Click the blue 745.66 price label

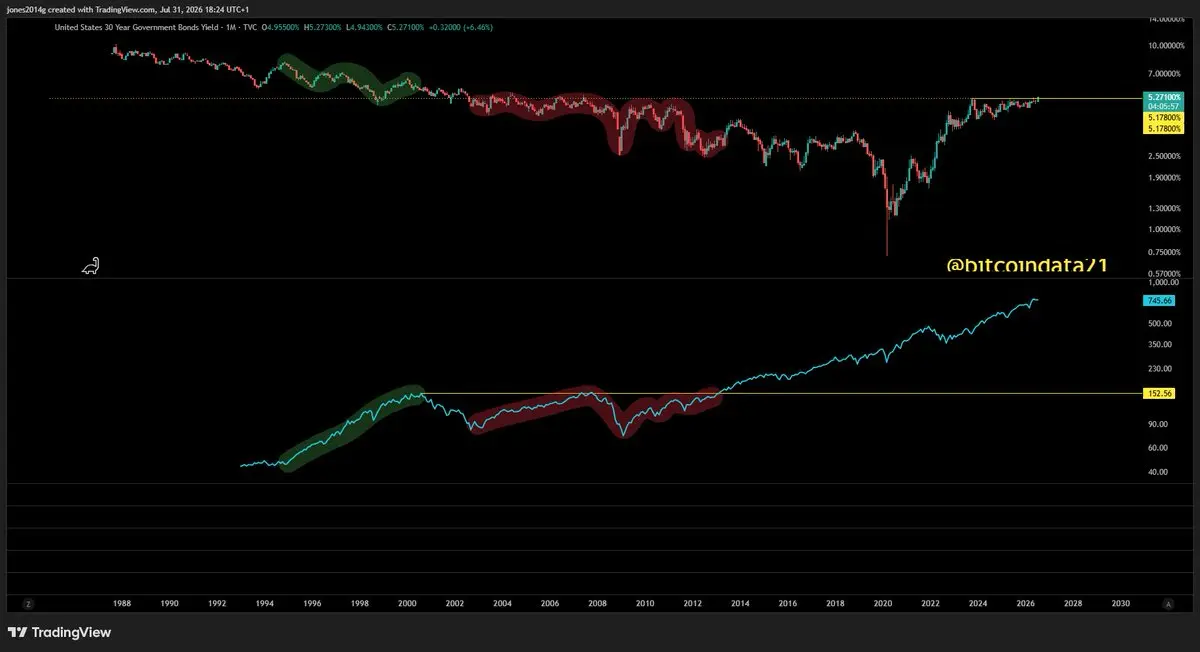(x=1158, y=301)
